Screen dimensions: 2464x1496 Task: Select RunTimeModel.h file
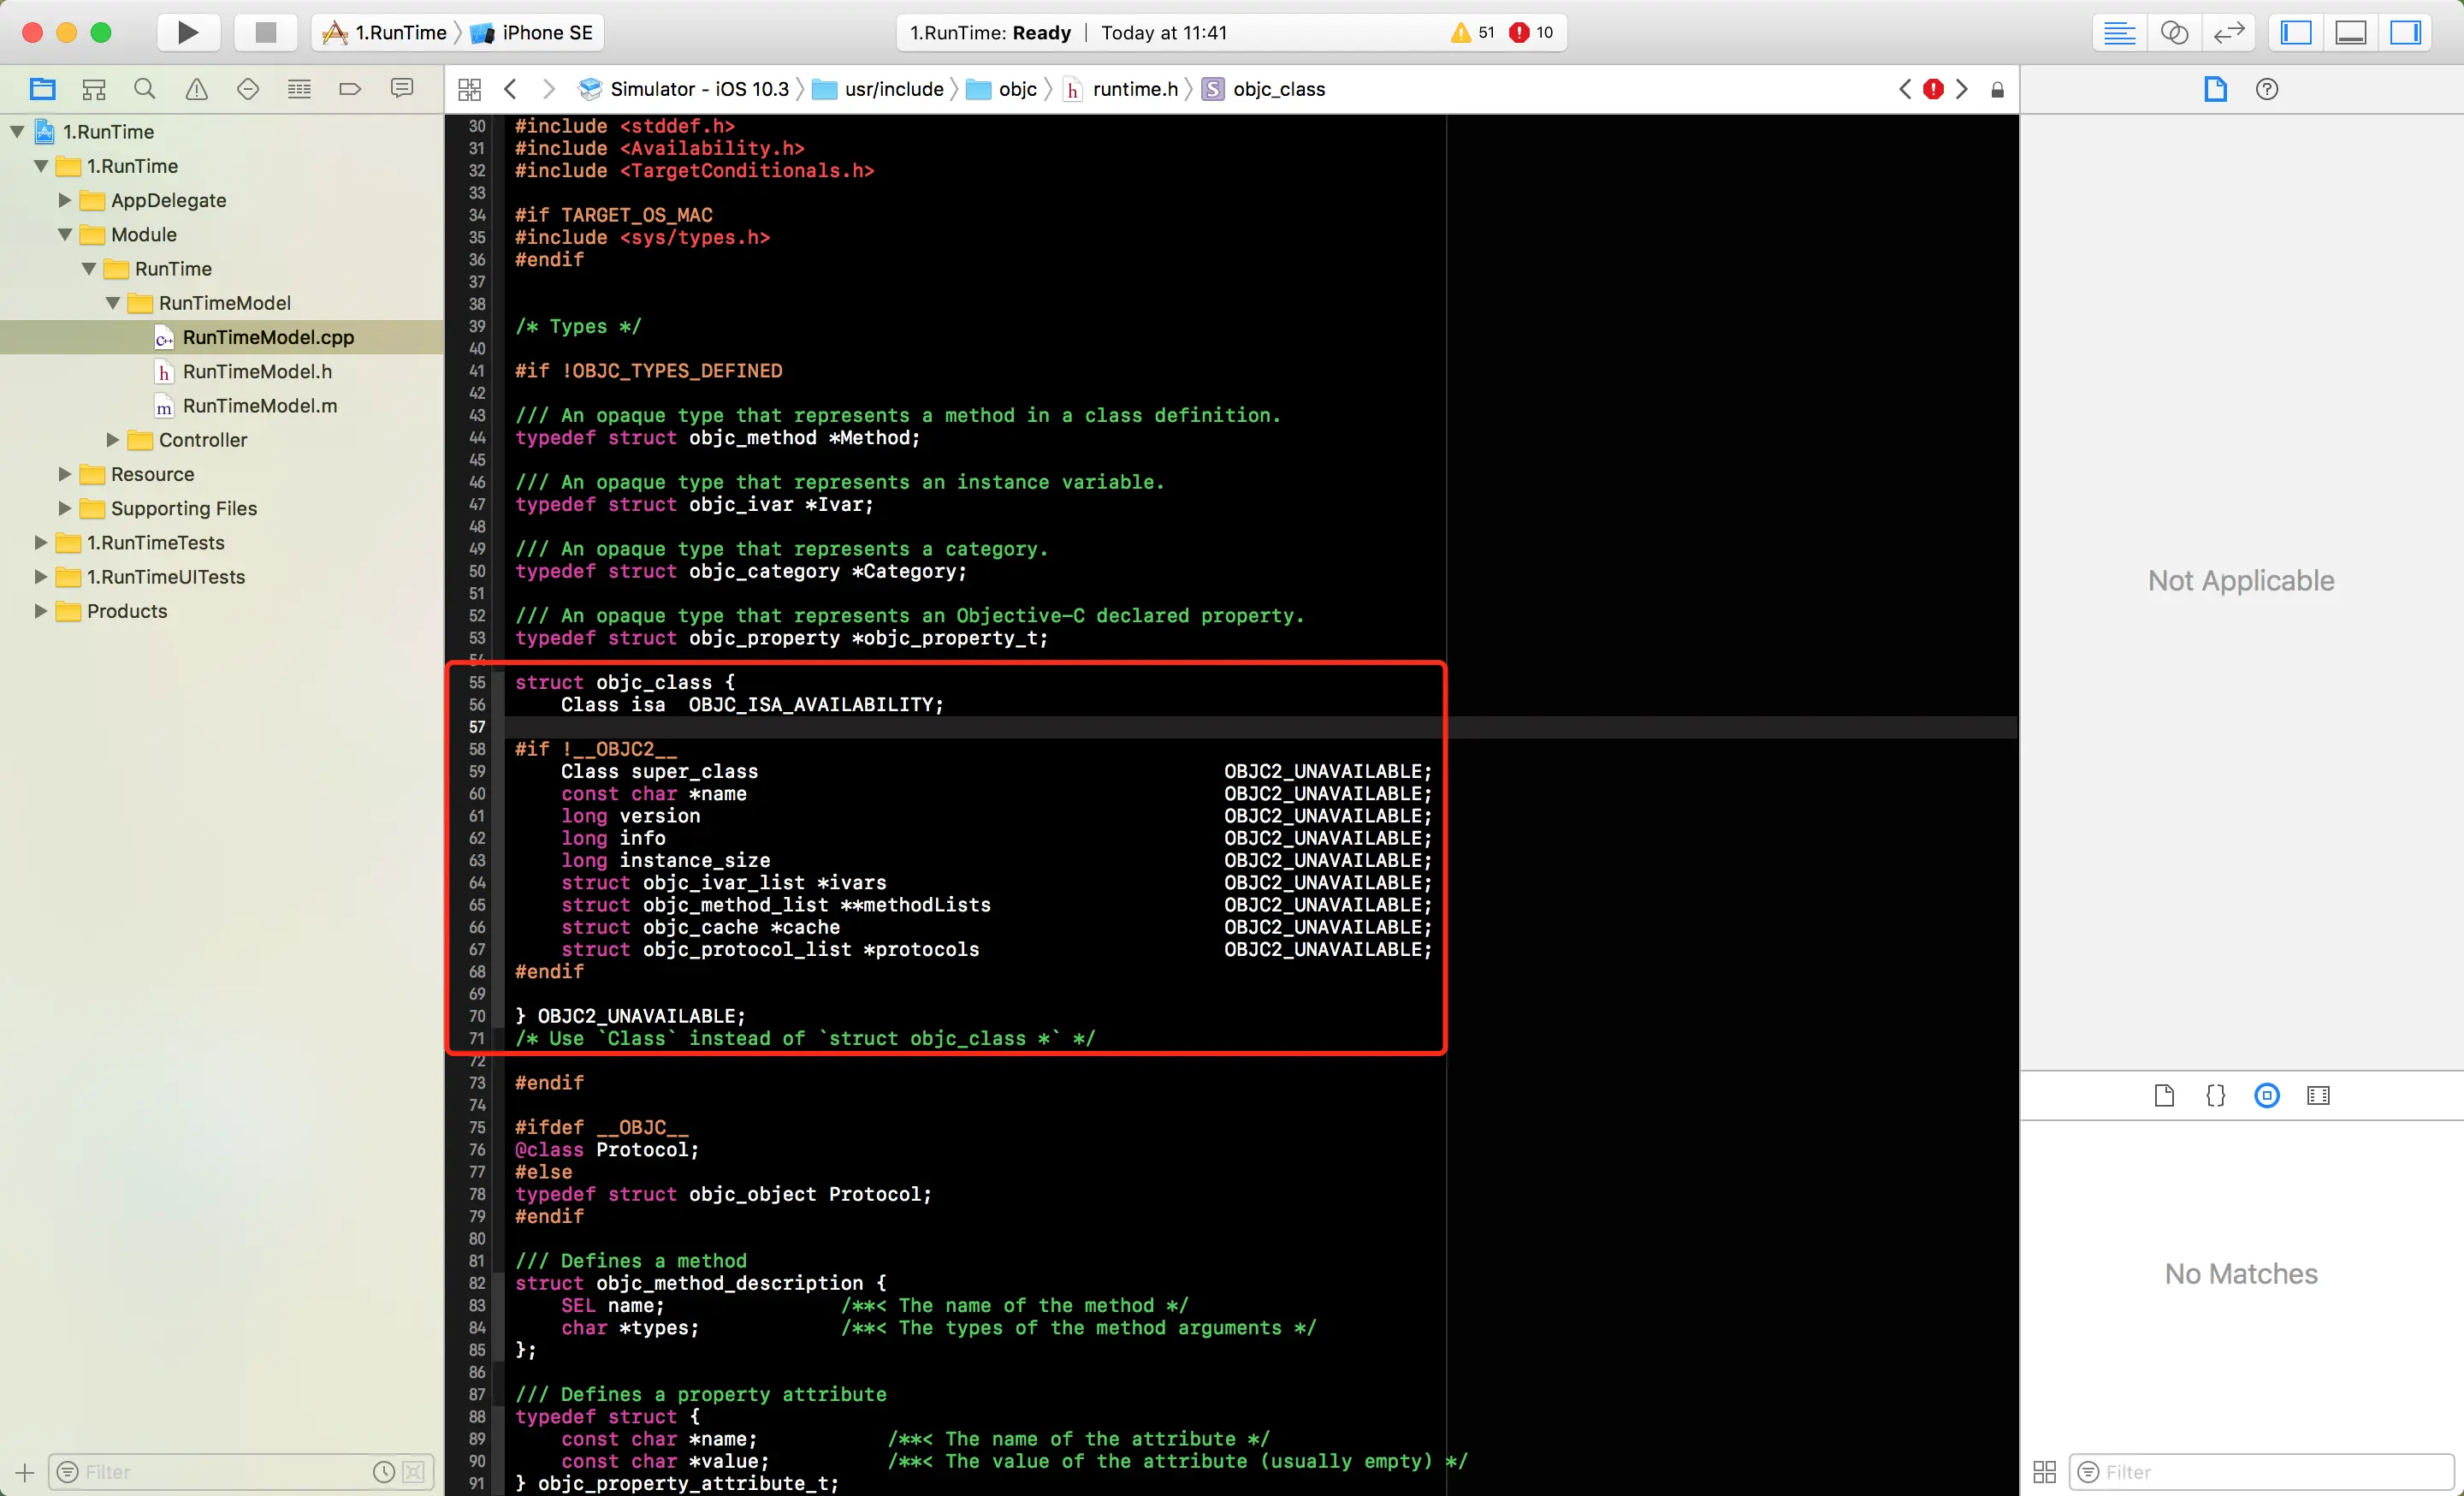222,371
